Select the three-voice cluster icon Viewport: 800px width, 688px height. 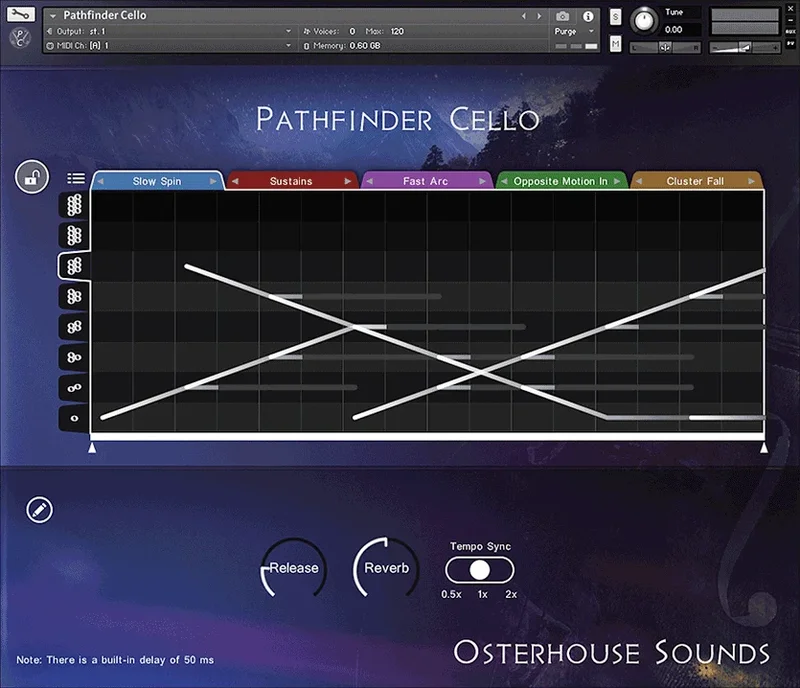[74, 357]
